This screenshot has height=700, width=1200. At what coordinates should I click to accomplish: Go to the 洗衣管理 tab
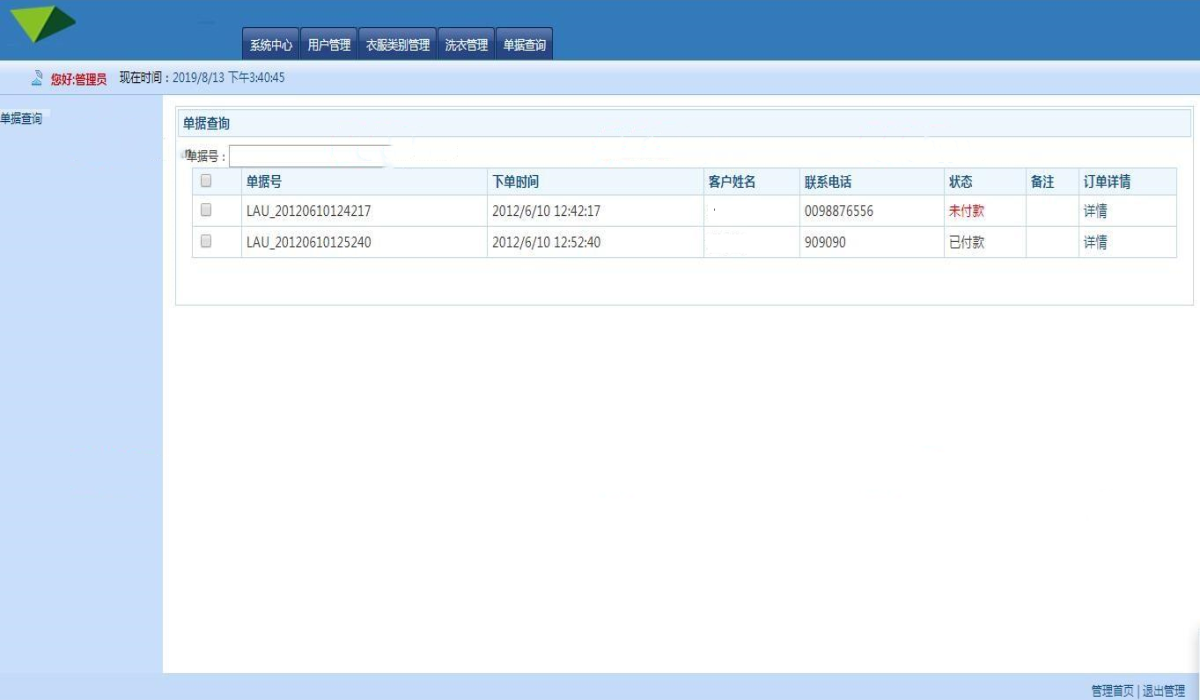click(x=467, y=44)
